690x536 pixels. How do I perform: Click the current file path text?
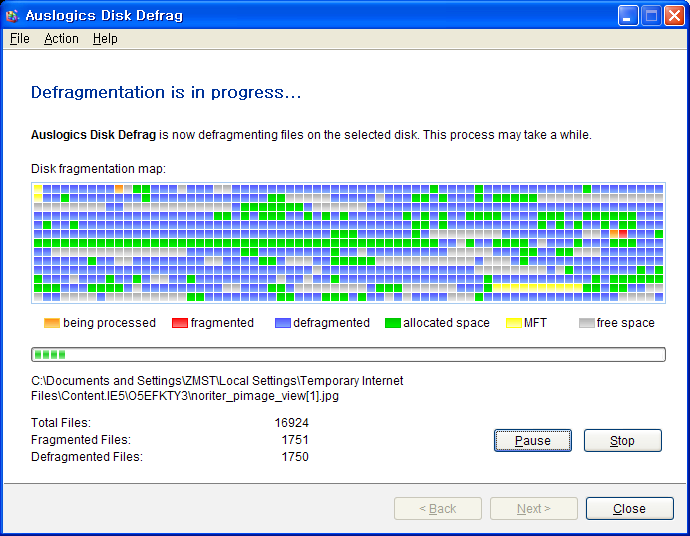click(217, 388)
